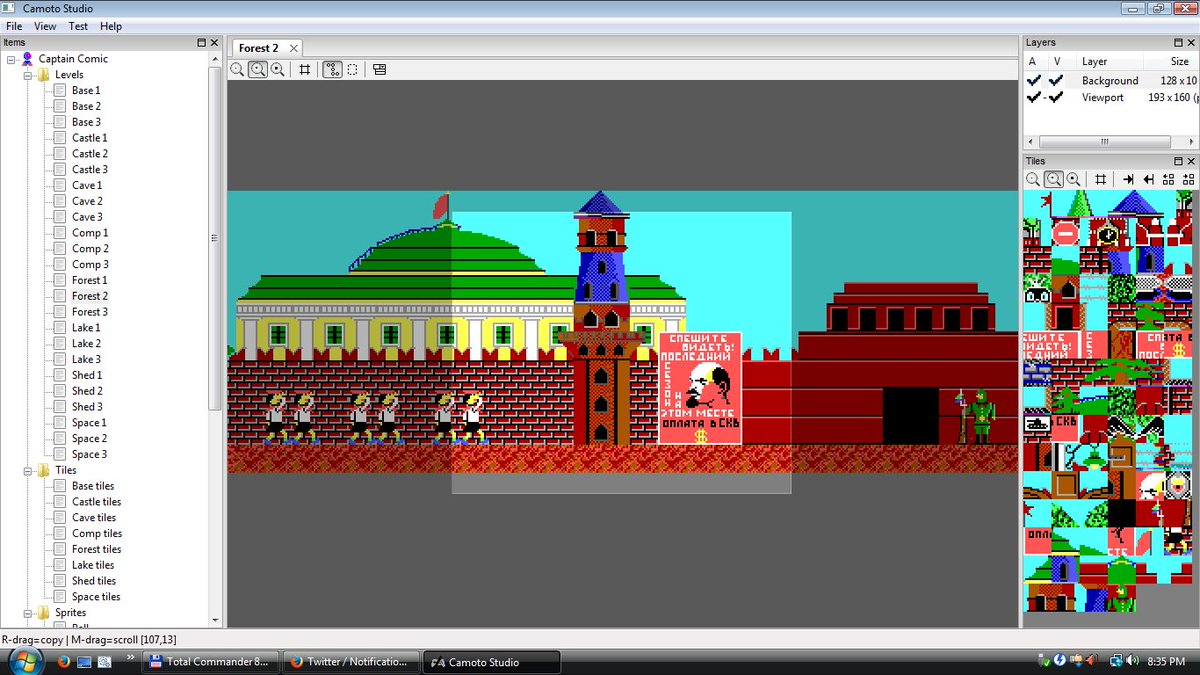Collapse the Levels folder

pos(28,75)
